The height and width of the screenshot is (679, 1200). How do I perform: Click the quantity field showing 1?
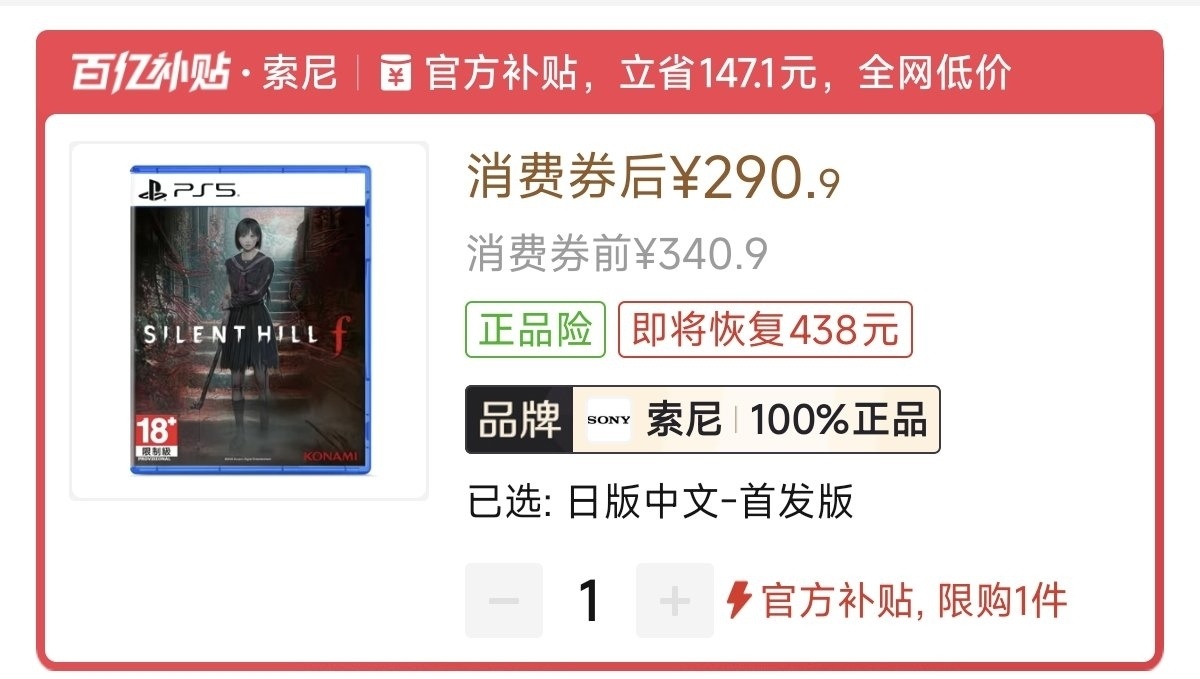click(590, 600)
